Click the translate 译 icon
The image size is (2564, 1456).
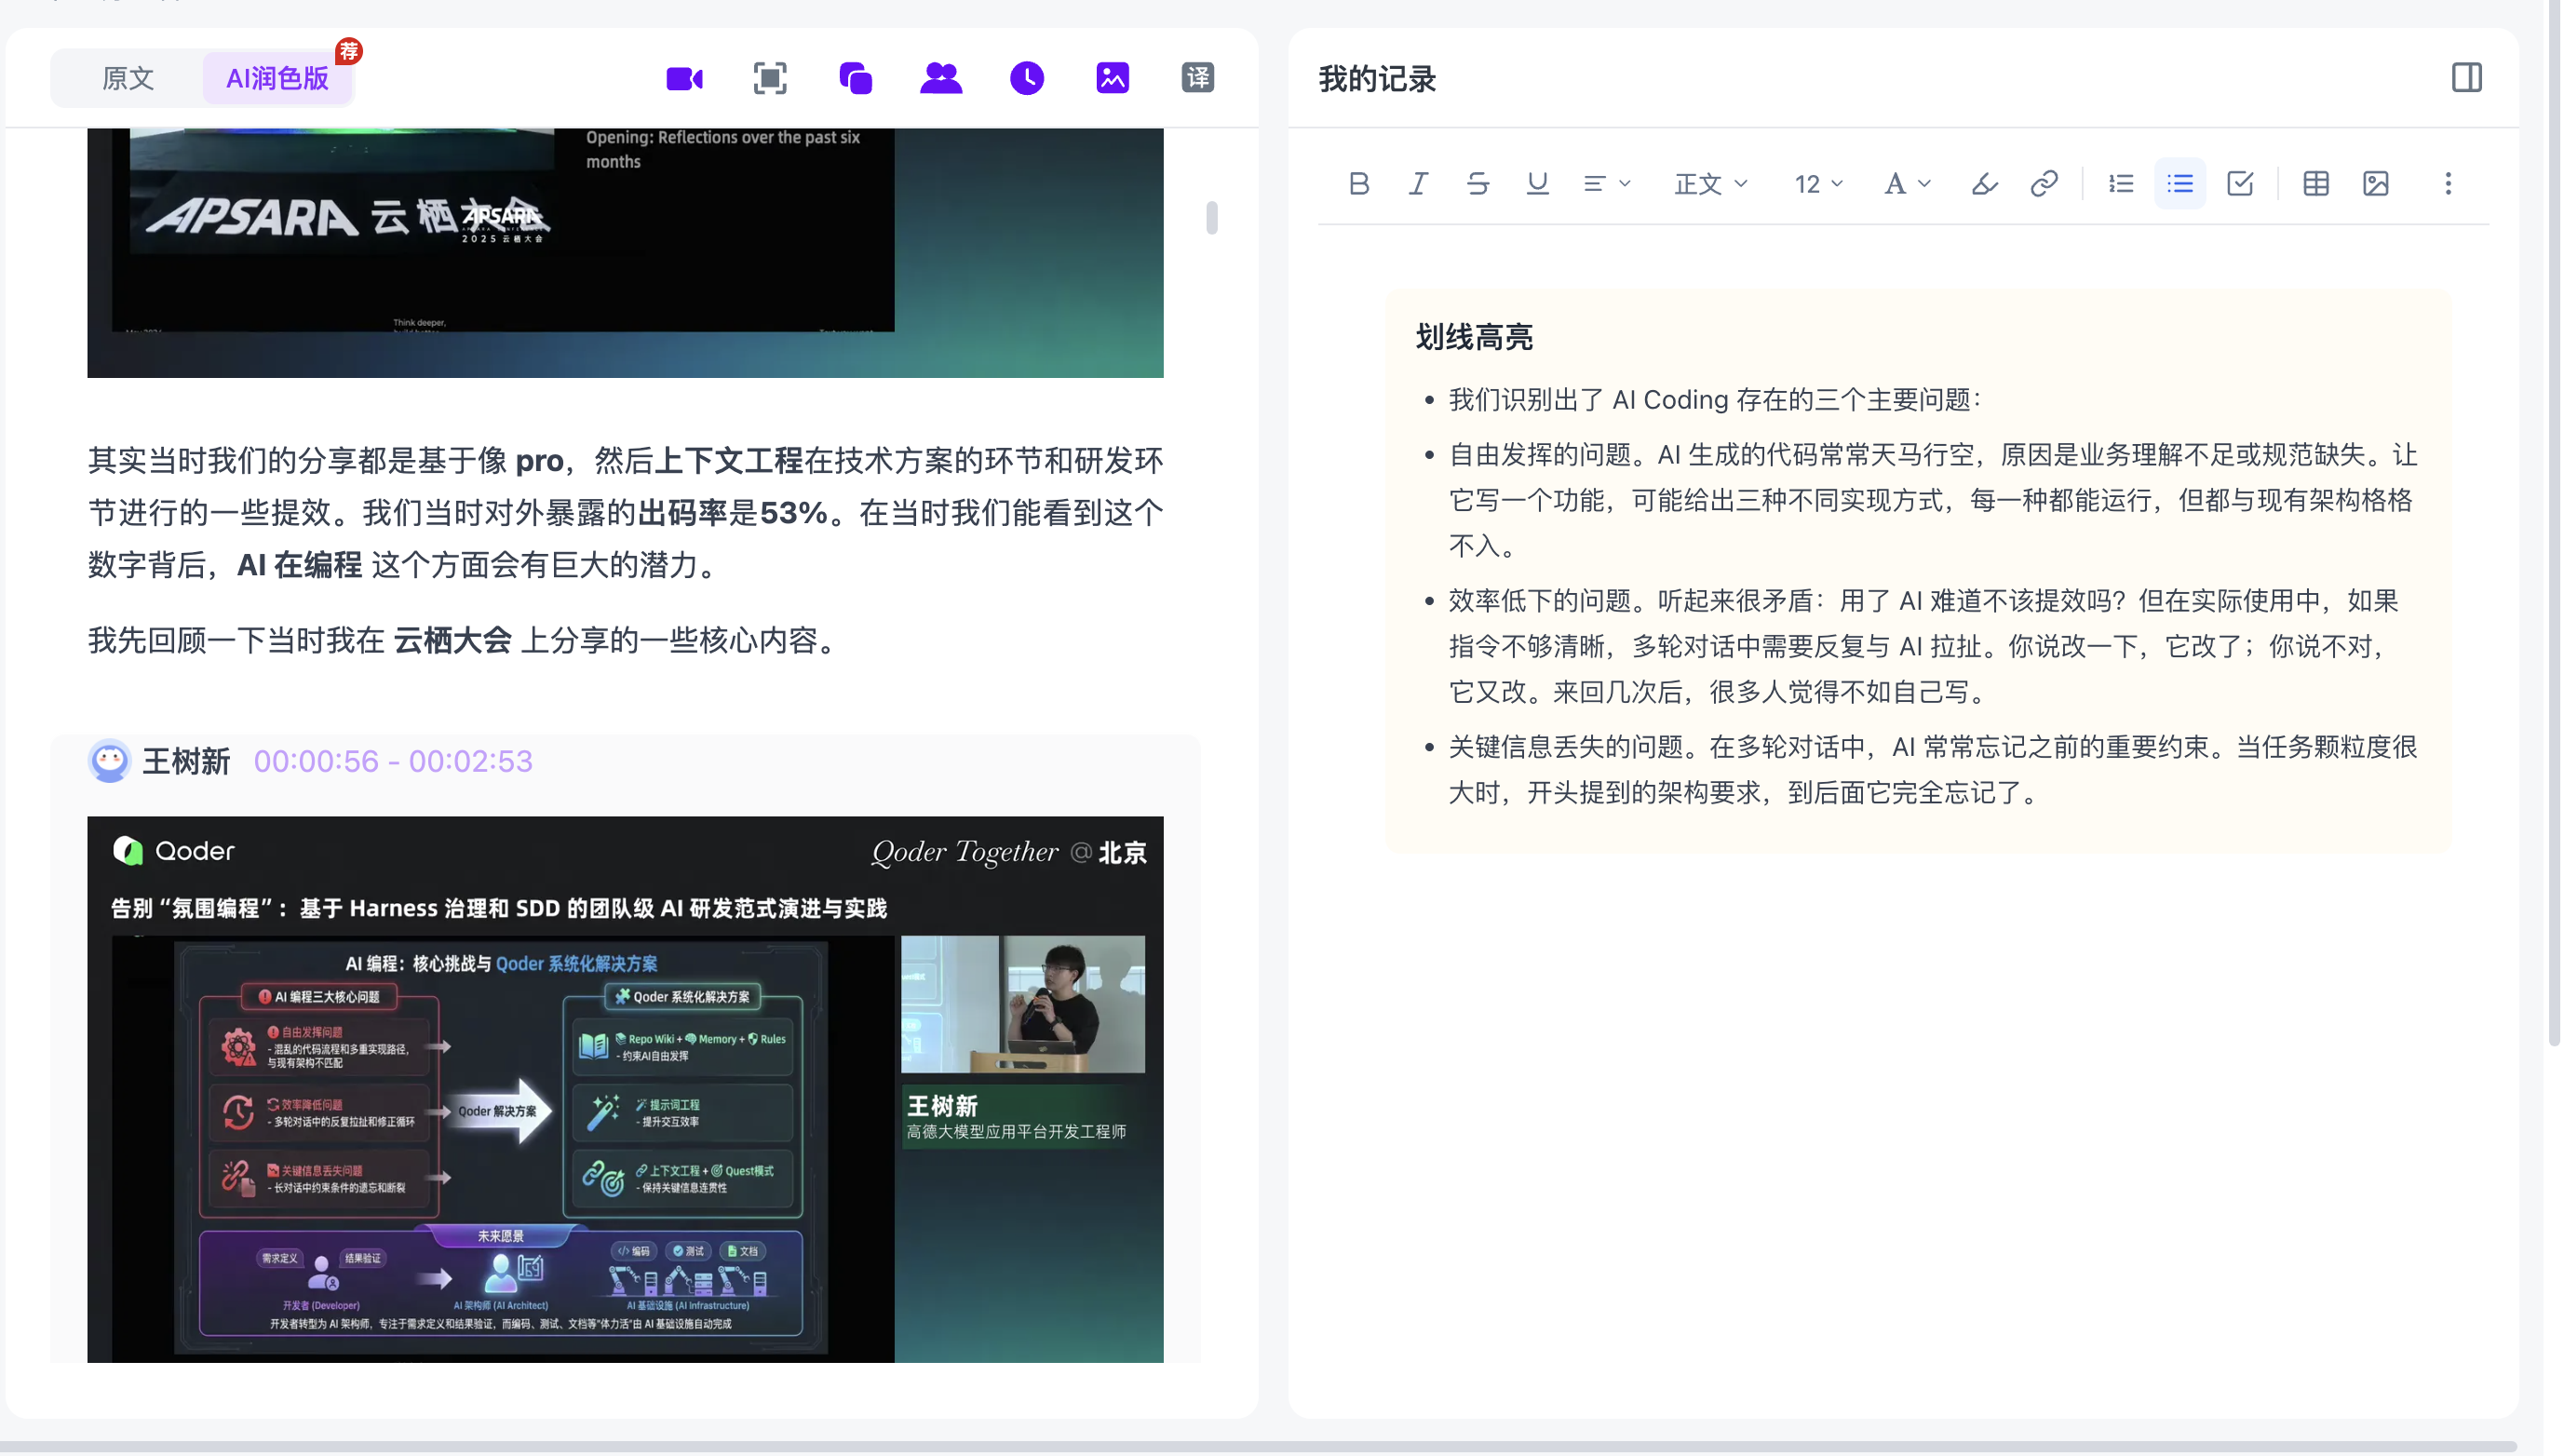(x=1198, y=78)
